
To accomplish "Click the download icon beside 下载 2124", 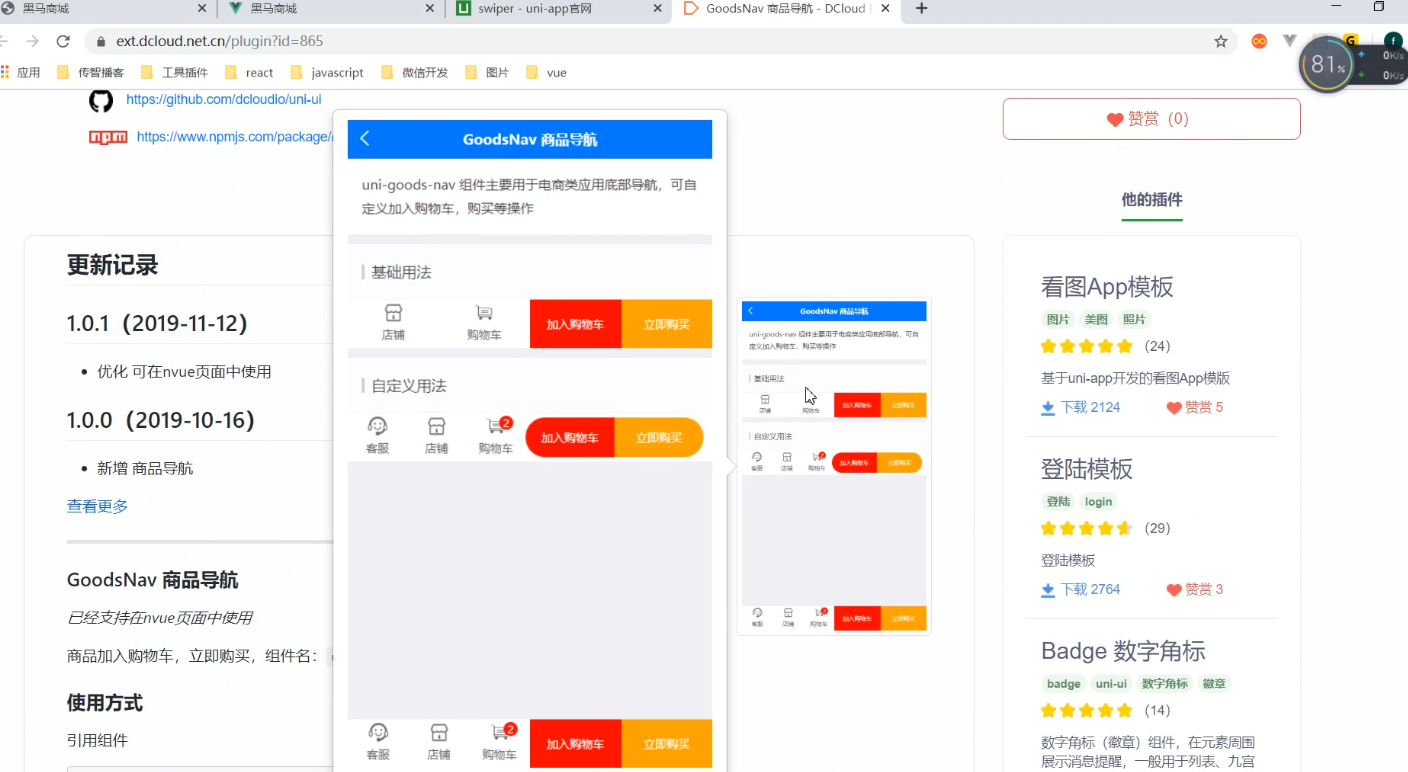I will click(x=1048, y=408).
